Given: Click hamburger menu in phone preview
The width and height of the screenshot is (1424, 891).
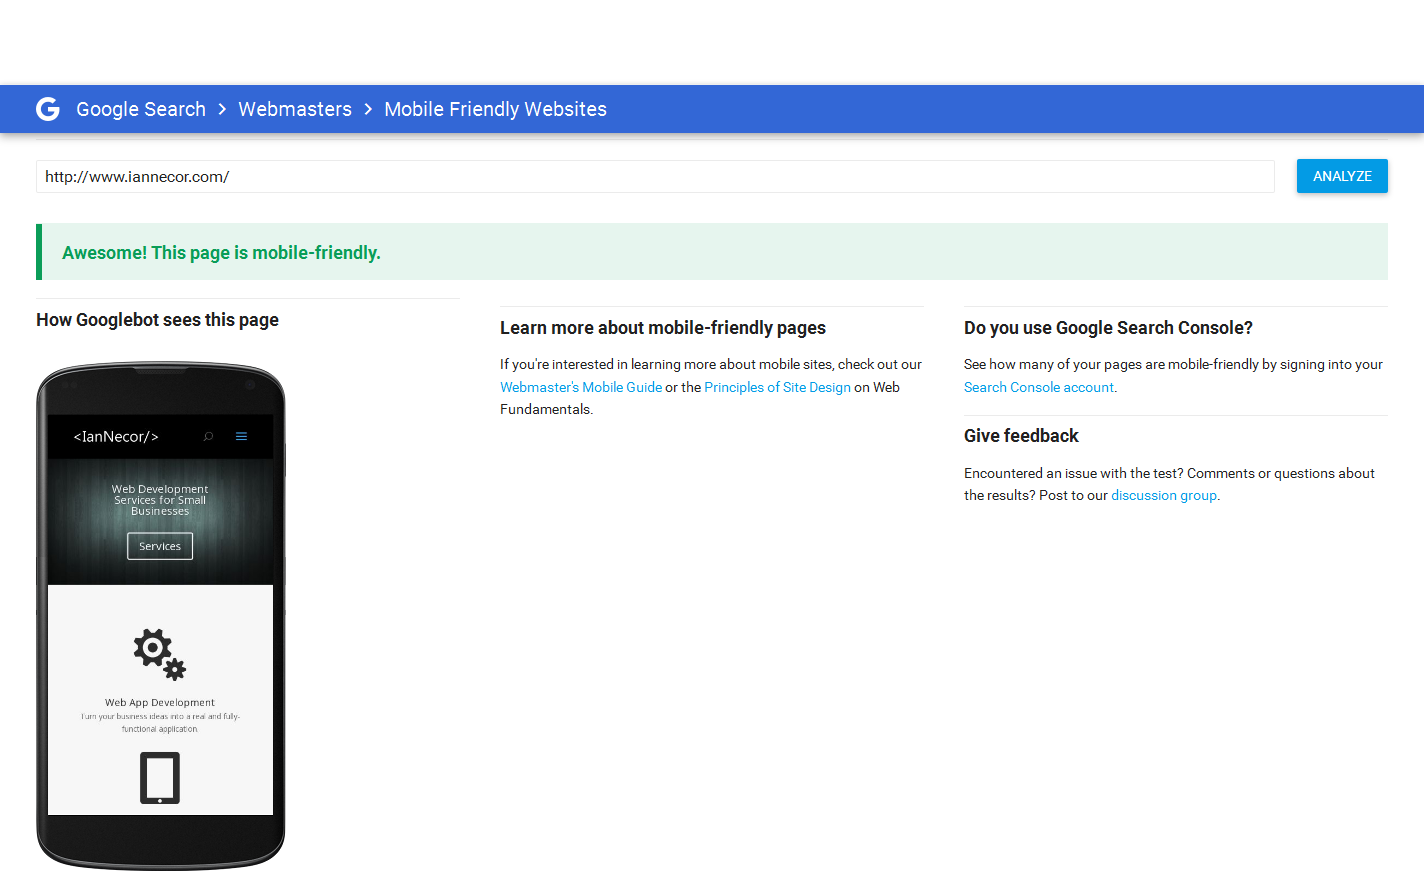Looking at the screenshot, I should 241,436.
